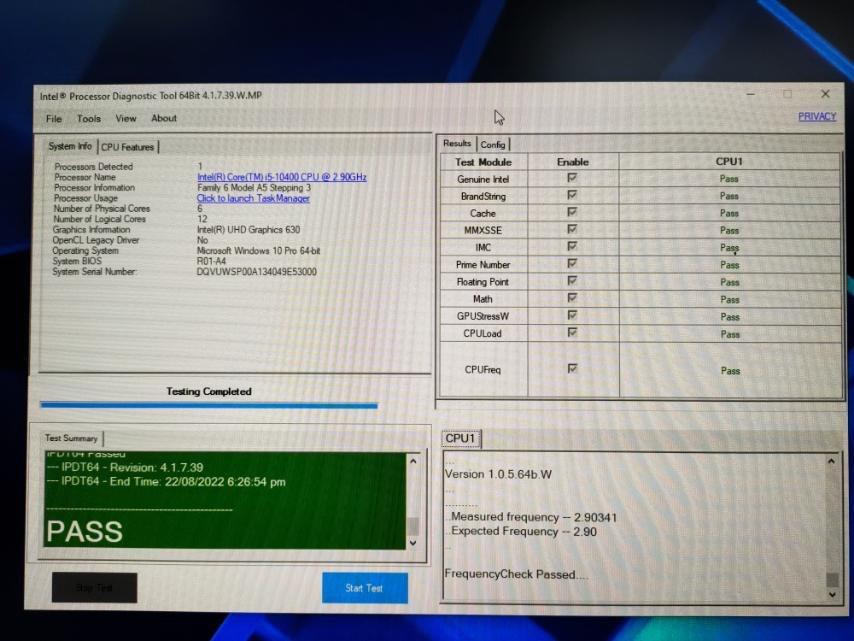This screenshot has height=641, width=854.
Task: Click the CPU1 output scroll down arrow
Action: pos(832,595)
